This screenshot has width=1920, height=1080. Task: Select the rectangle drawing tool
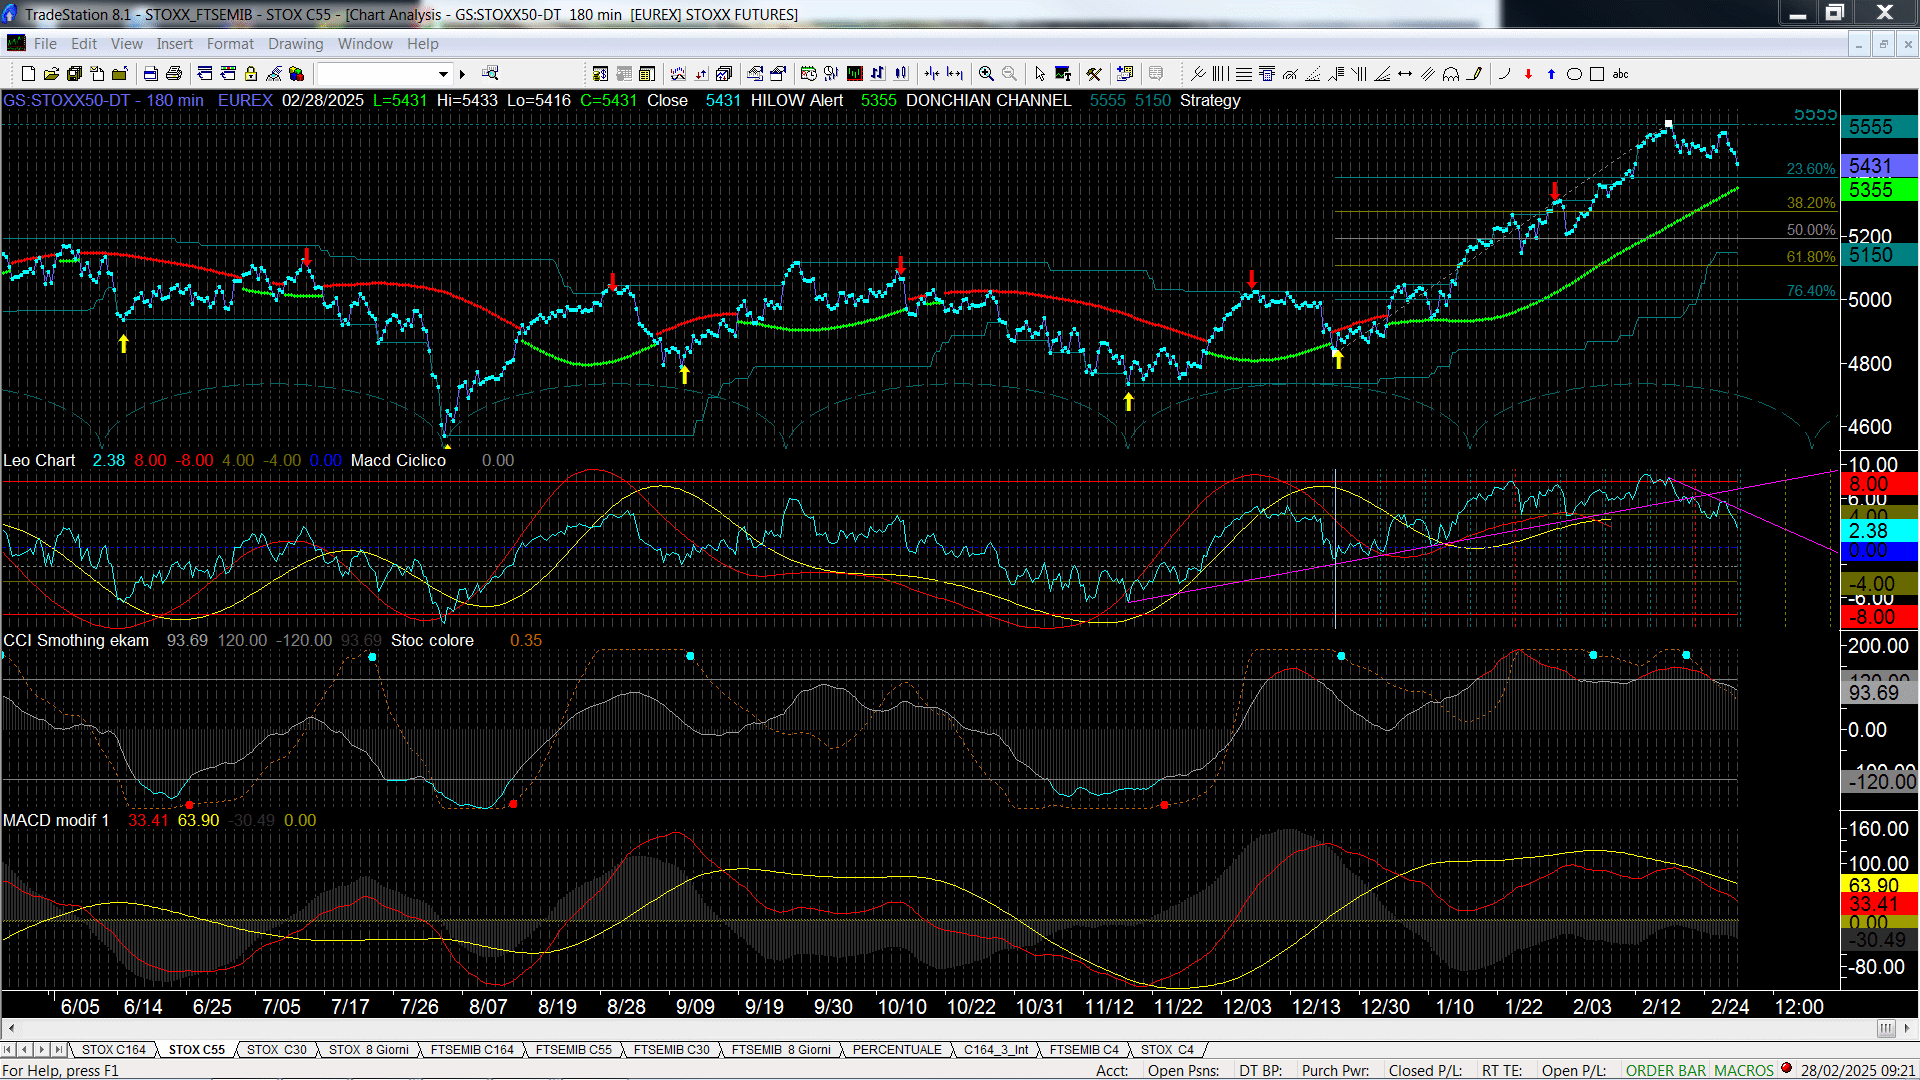click(1597, 74)
